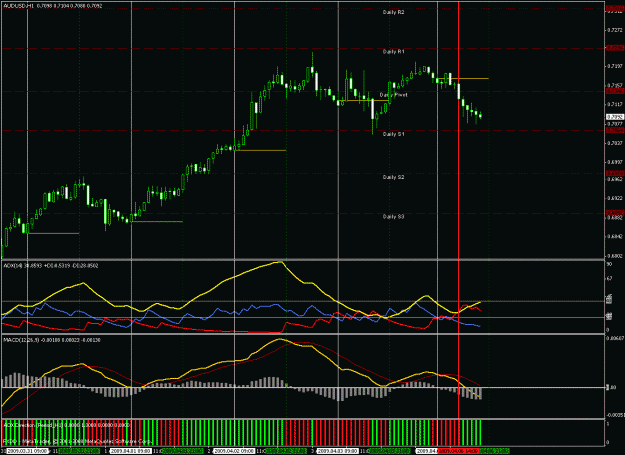
Task: Click the 2009.04.02 09:00 date label
Action: (234, 451)
